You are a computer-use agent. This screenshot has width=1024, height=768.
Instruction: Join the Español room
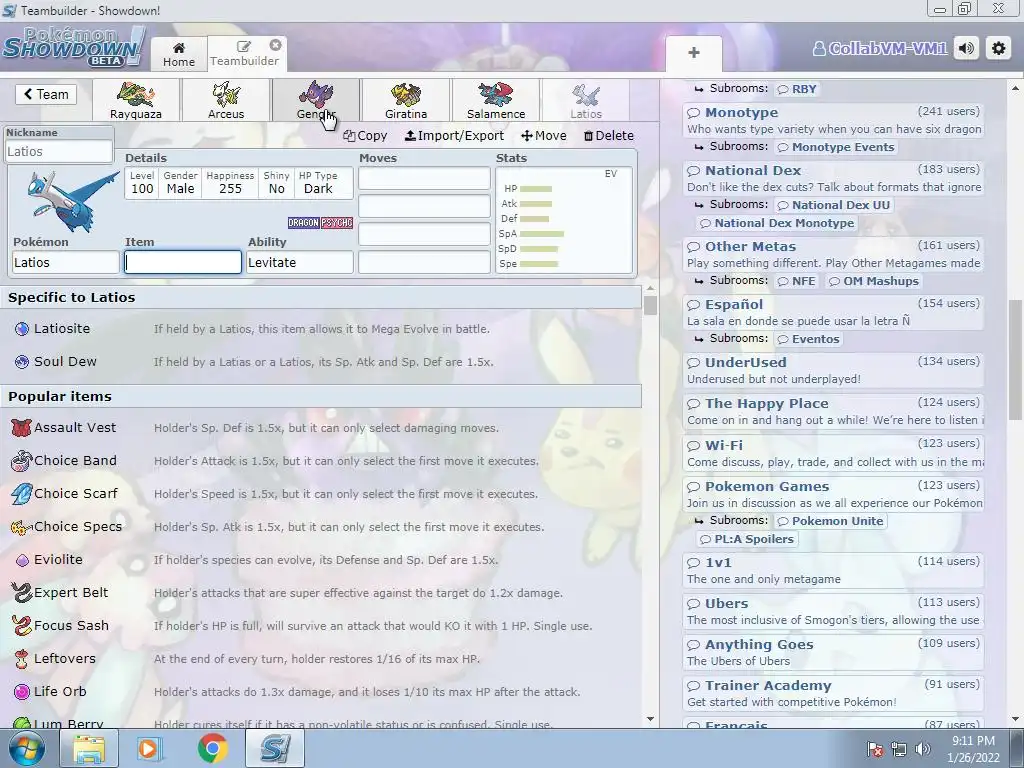coord(833,312)
